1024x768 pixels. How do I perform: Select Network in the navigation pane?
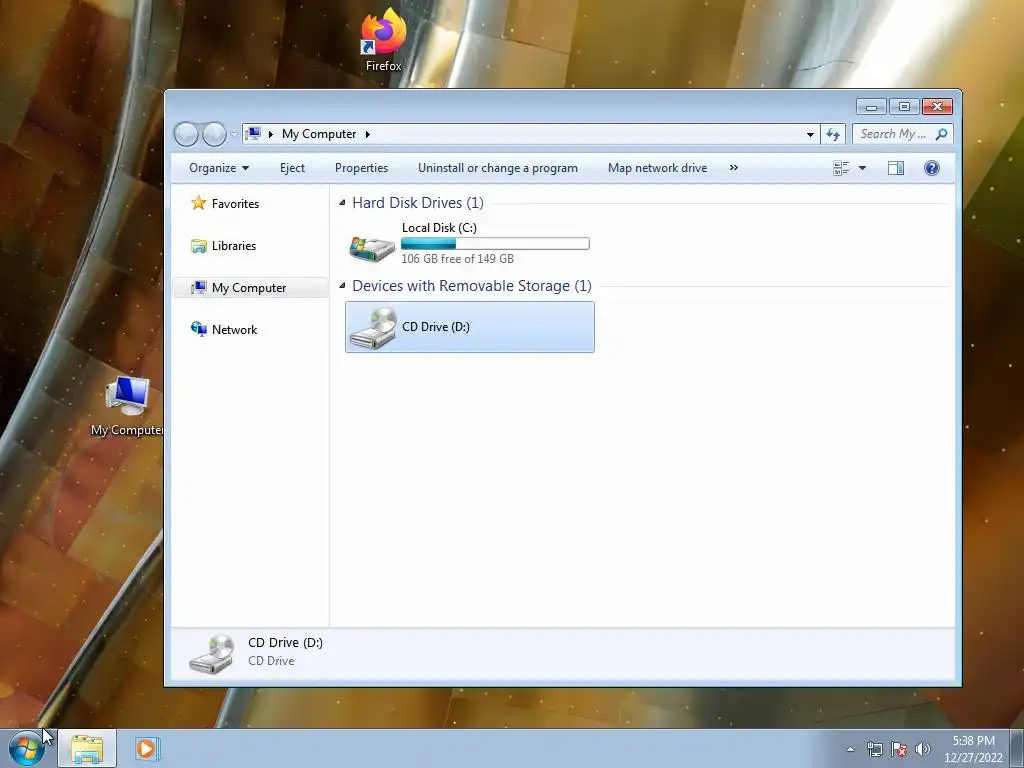coord(234,330)
